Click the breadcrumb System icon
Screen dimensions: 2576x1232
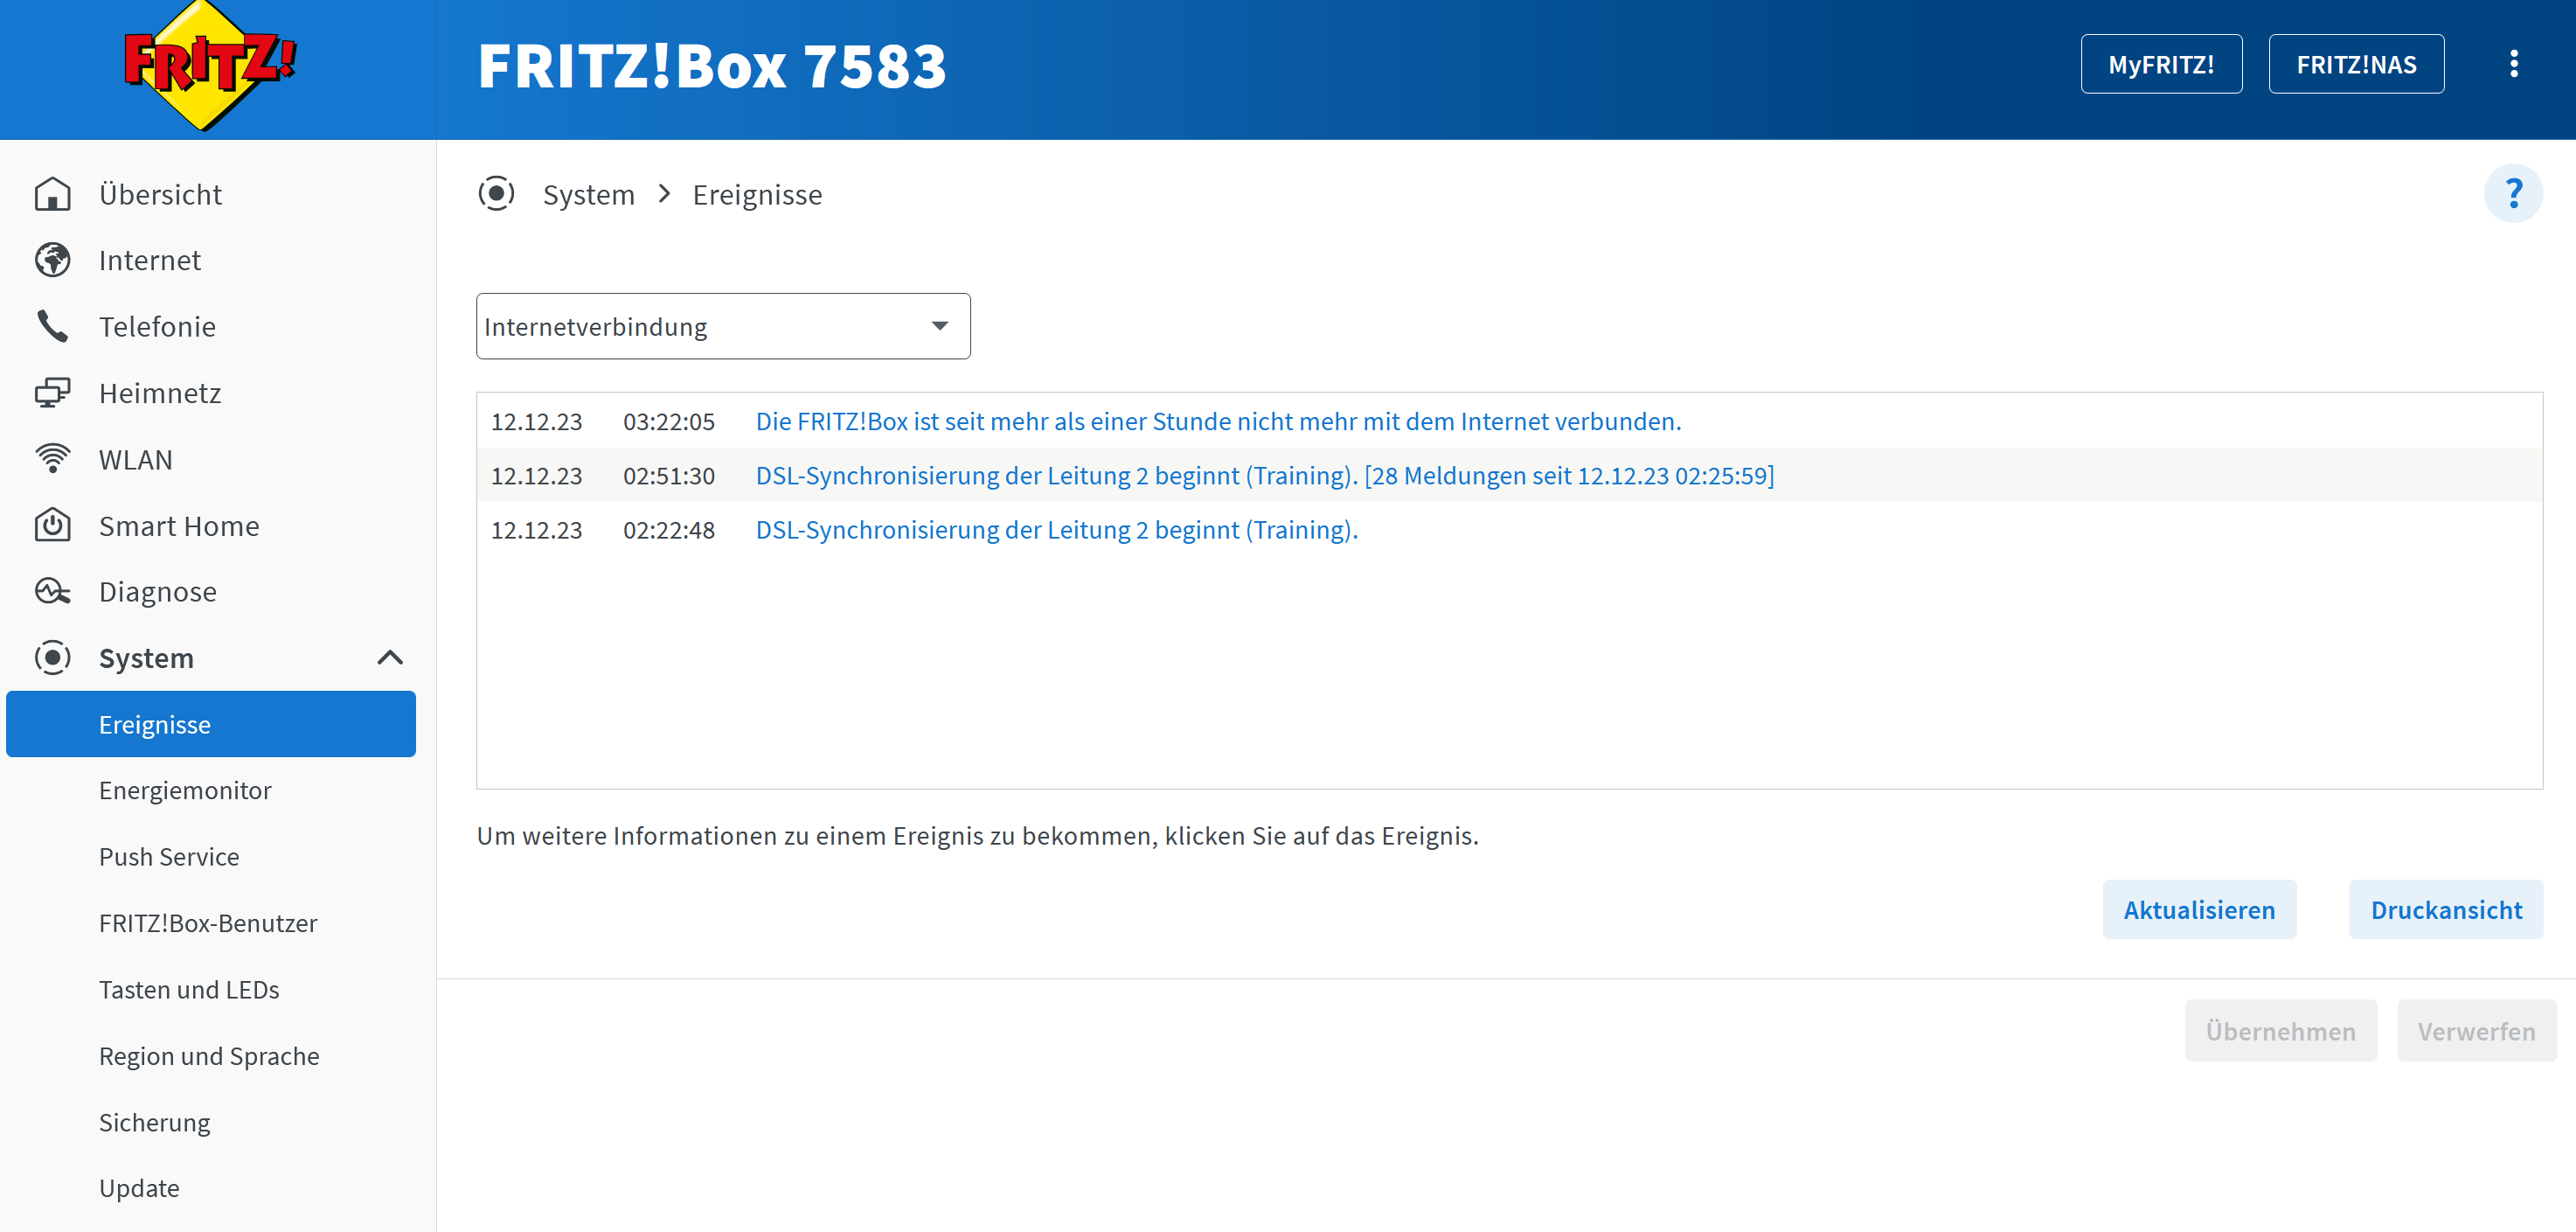496,194
